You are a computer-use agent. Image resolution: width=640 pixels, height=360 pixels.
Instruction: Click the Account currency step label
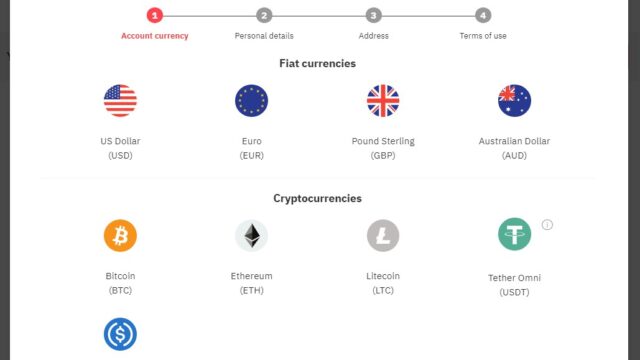tap(155, 36)
